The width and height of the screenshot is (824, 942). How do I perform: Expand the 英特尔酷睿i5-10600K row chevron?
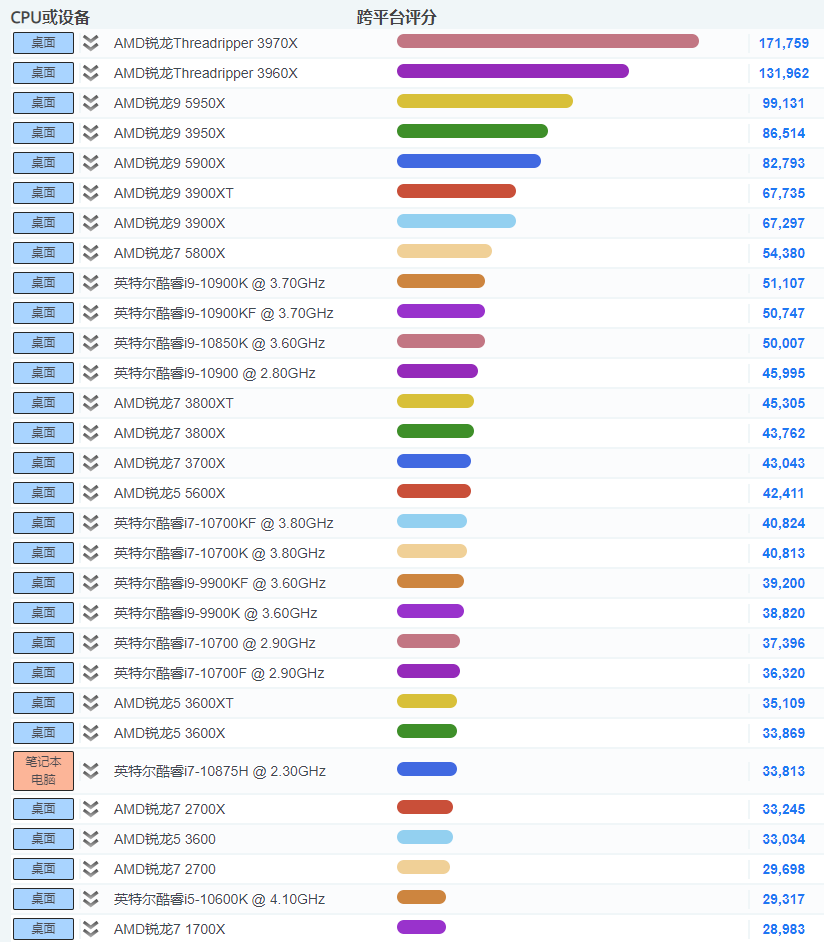[91, 899]
